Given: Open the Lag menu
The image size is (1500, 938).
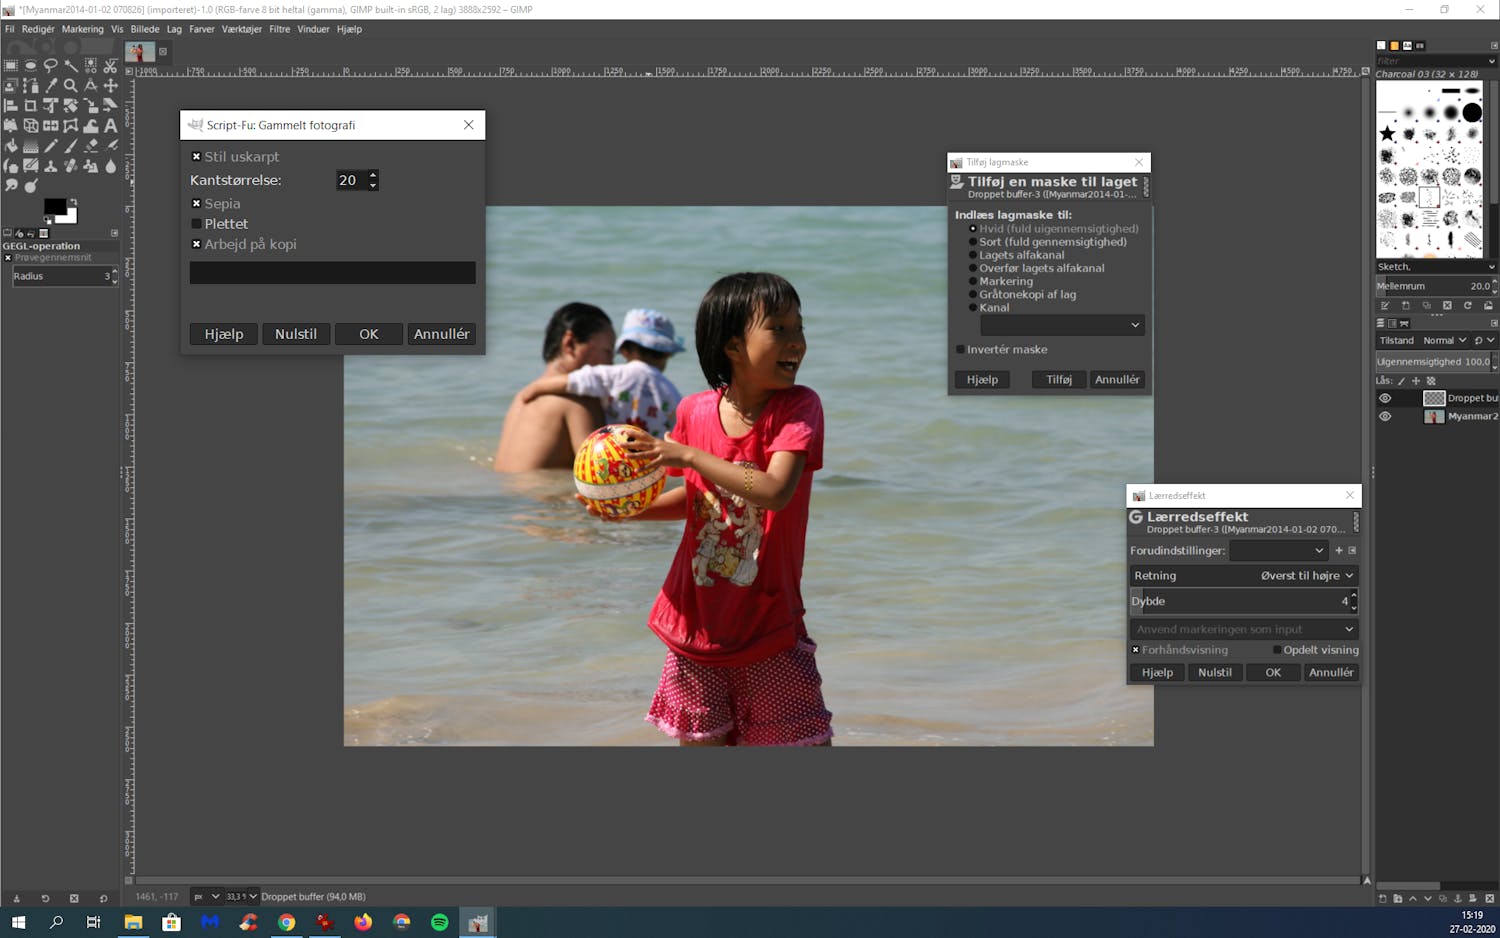Looking at the screenshot, I should point(174,29).
